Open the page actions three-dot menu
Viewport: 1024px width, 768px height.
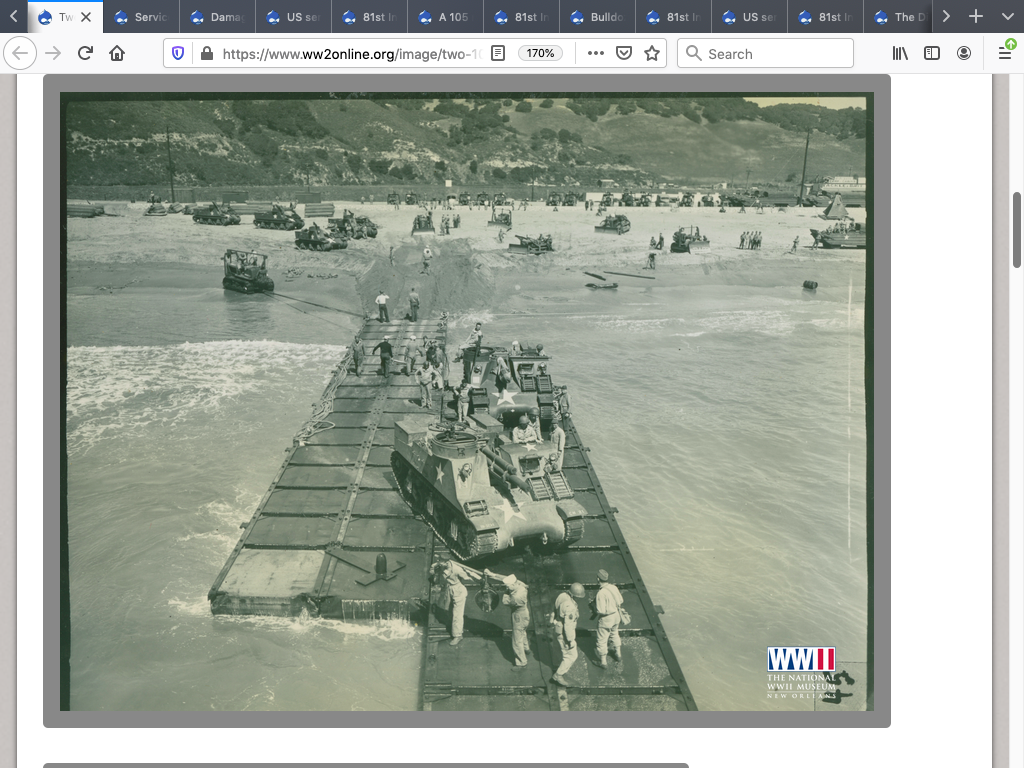596,54
